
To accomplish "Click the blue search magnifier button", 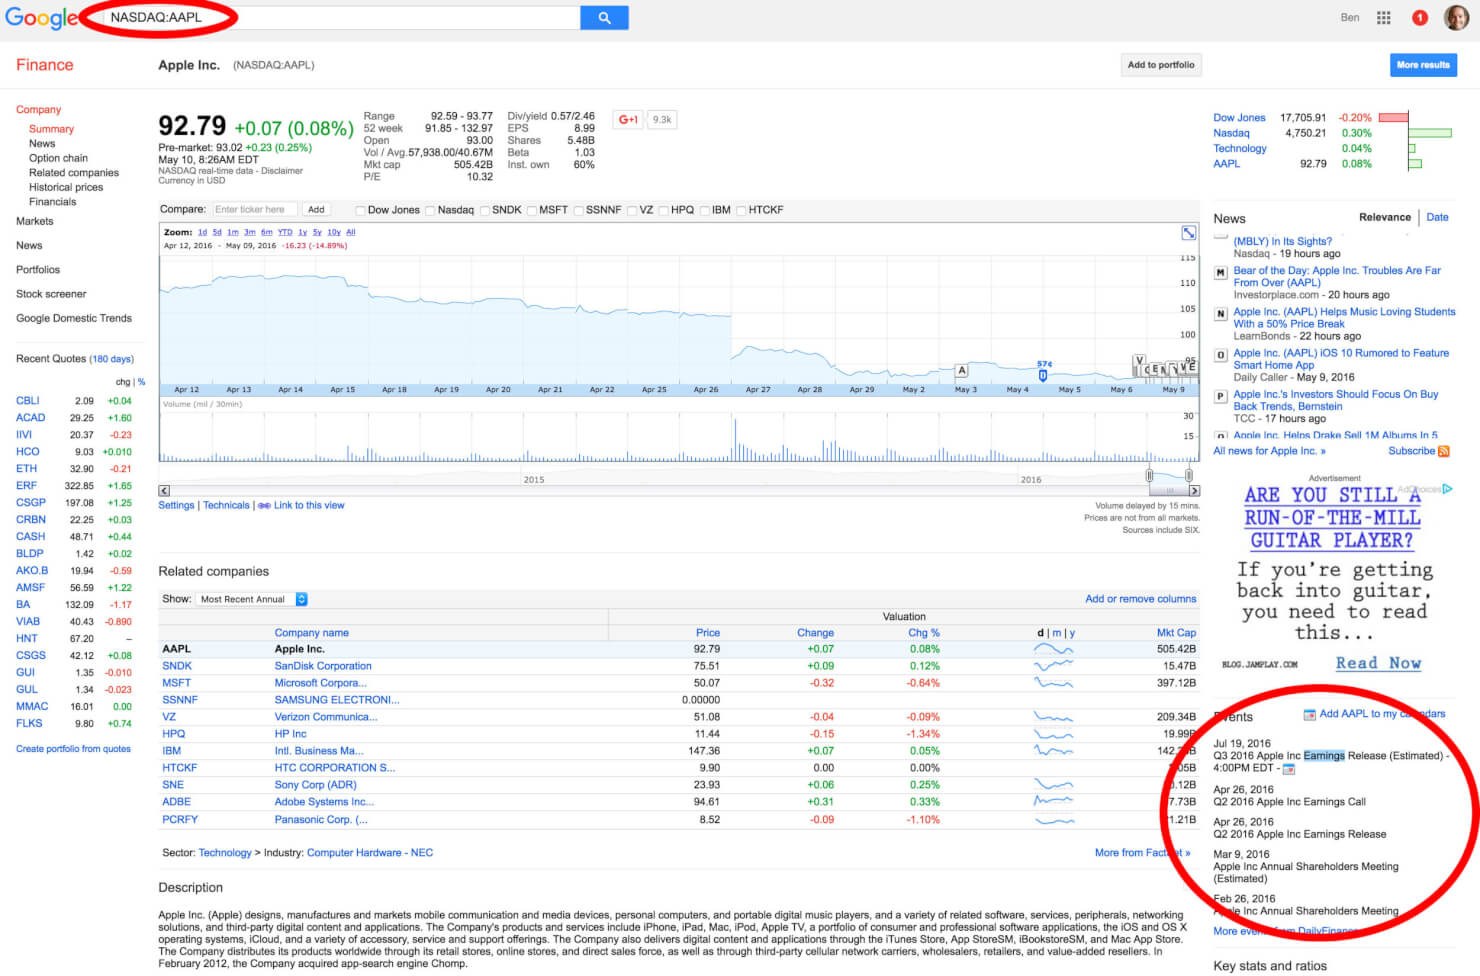I will click(x=604, y=17).
